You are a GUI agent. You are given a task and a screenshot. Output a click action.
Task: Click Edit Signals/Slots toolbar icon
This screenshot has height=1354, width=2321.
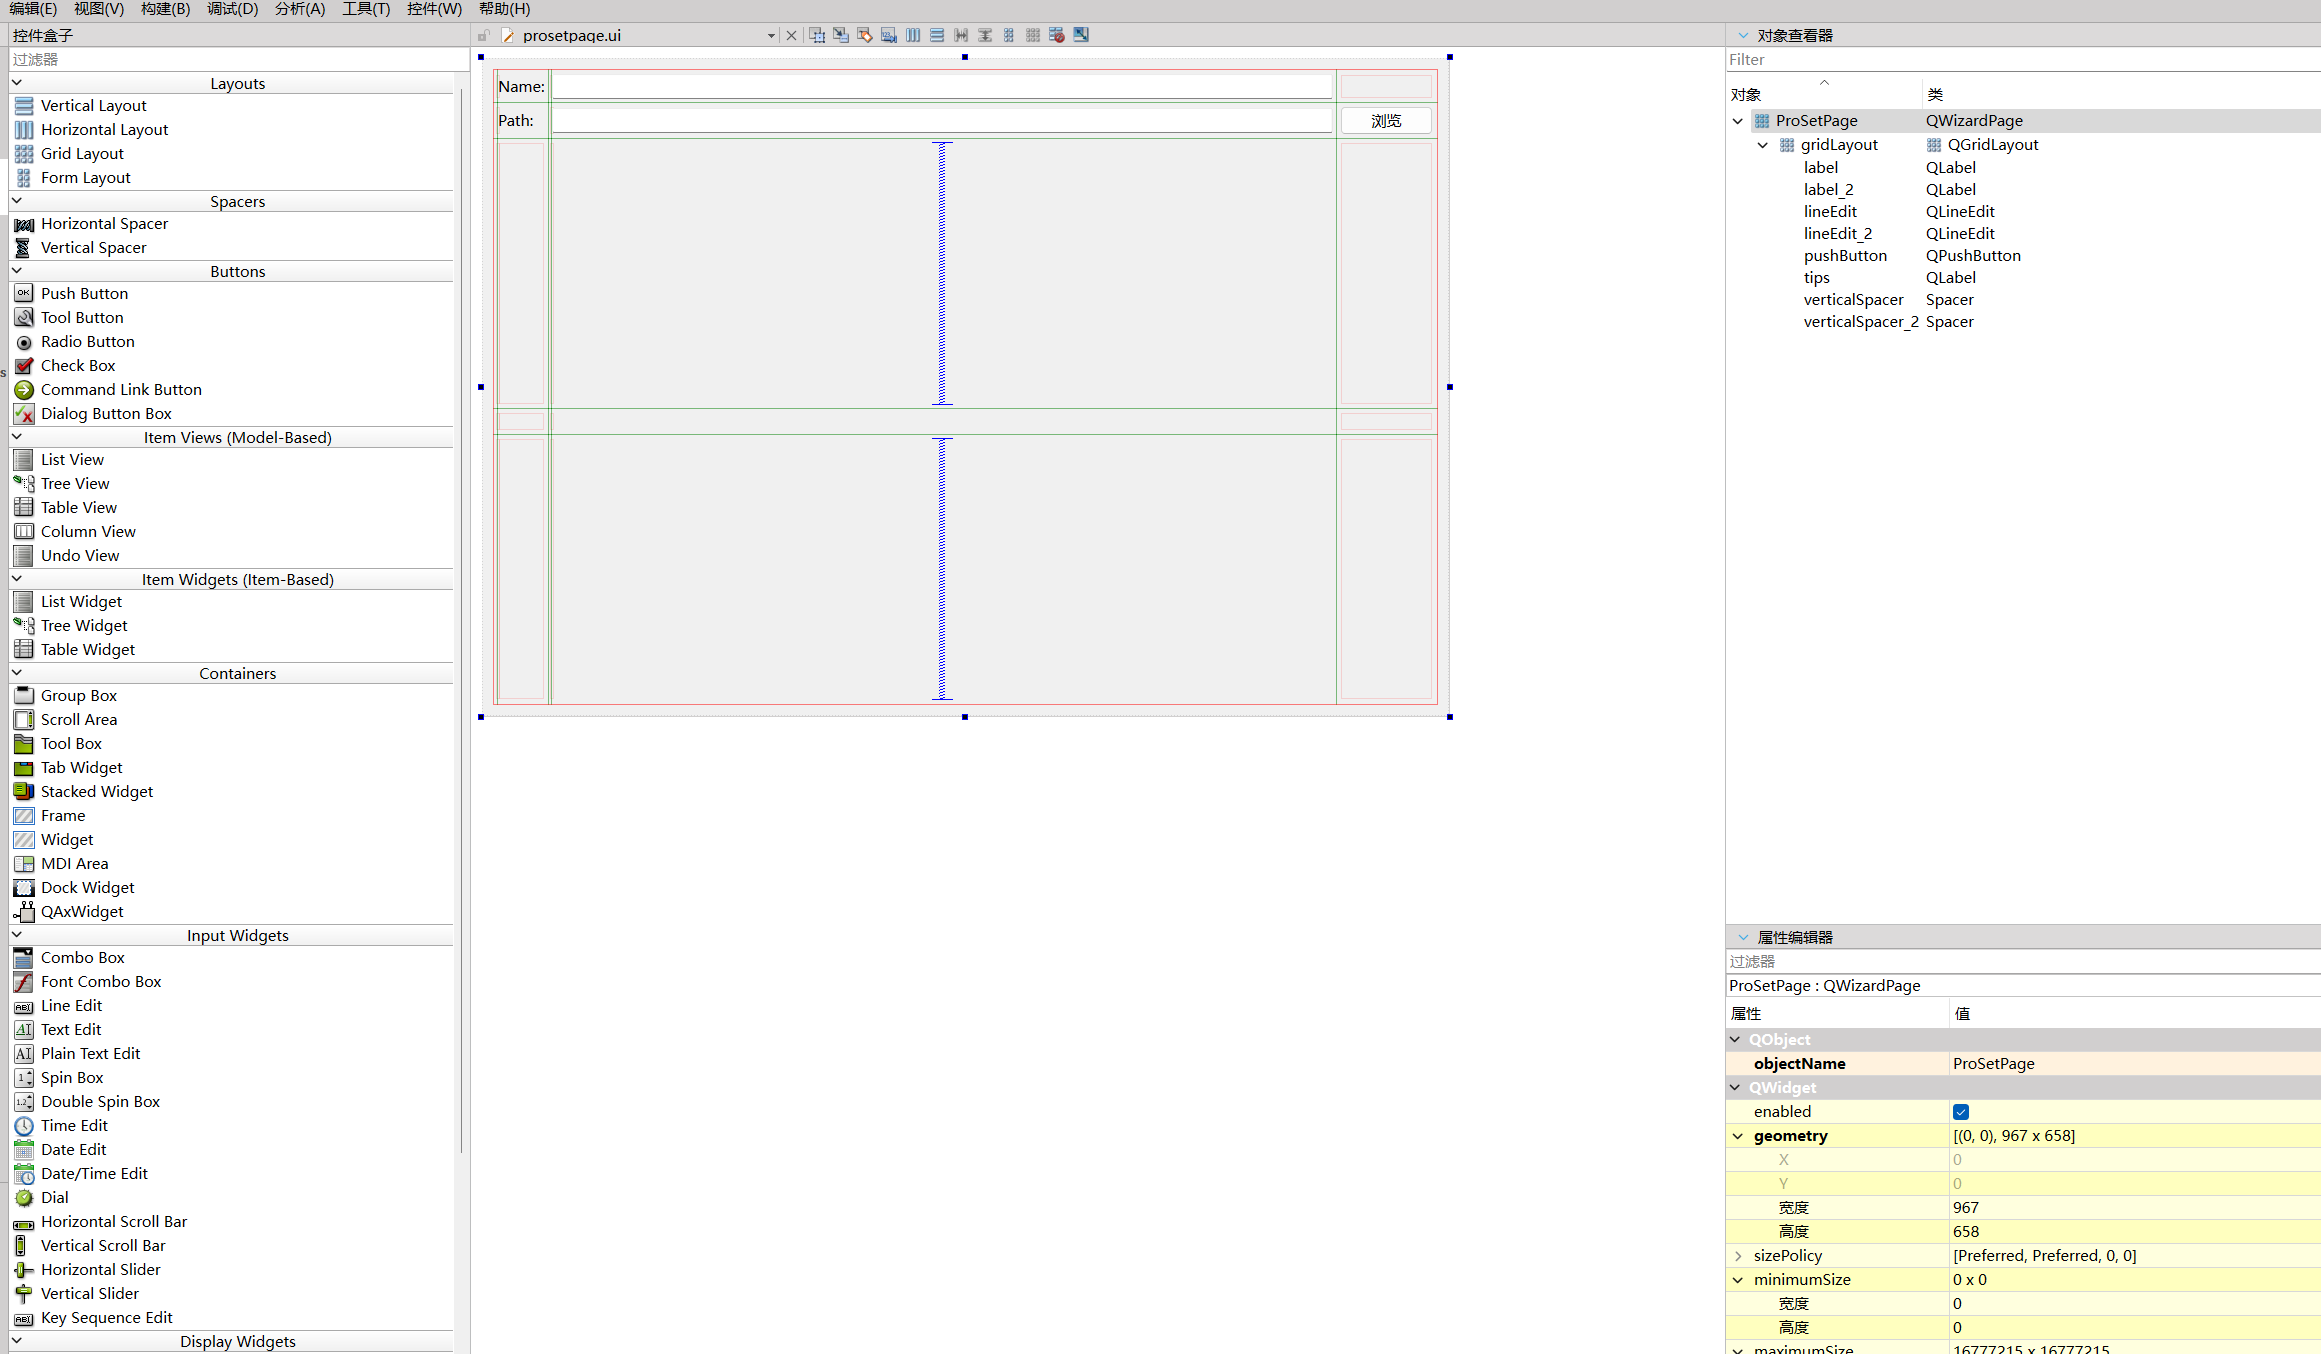coord(841,35)
